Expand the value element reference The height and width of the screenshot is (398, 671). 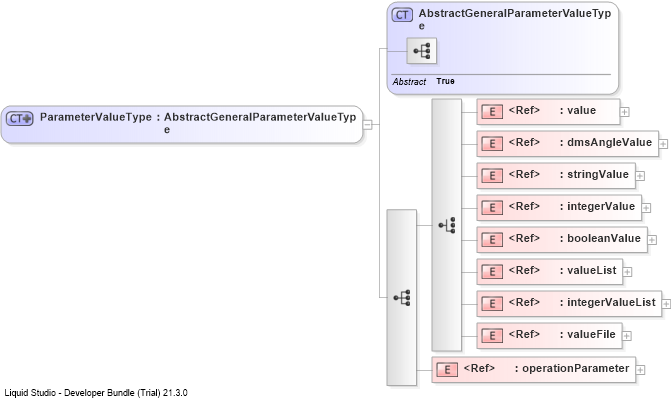pos(625,112)
